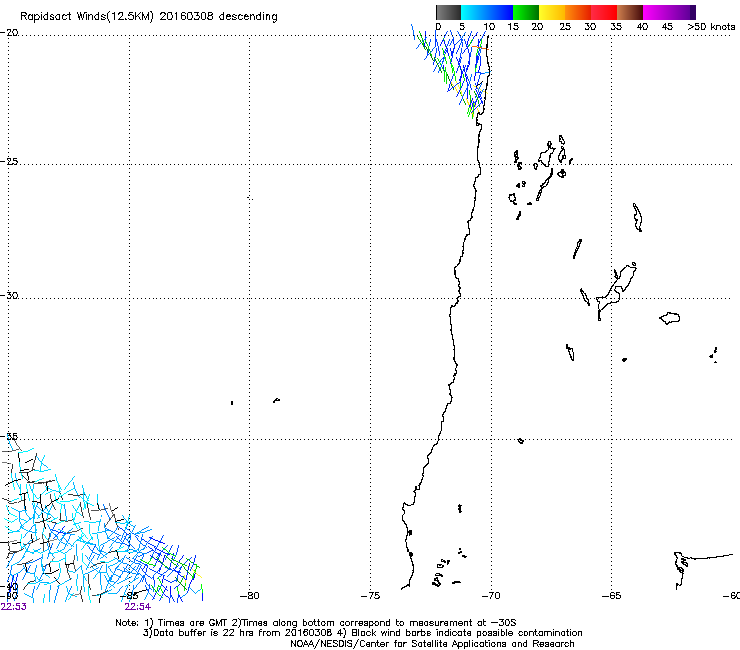Click the '-65' longitude axis label

[612, 596]
